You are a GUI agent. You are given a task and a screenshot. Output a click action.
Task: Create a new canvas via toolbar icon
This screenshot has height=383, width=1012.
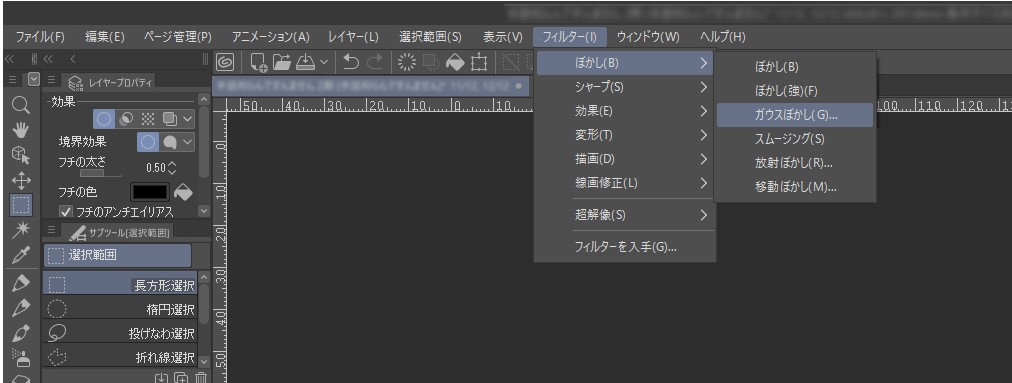(x=259, y=62)
